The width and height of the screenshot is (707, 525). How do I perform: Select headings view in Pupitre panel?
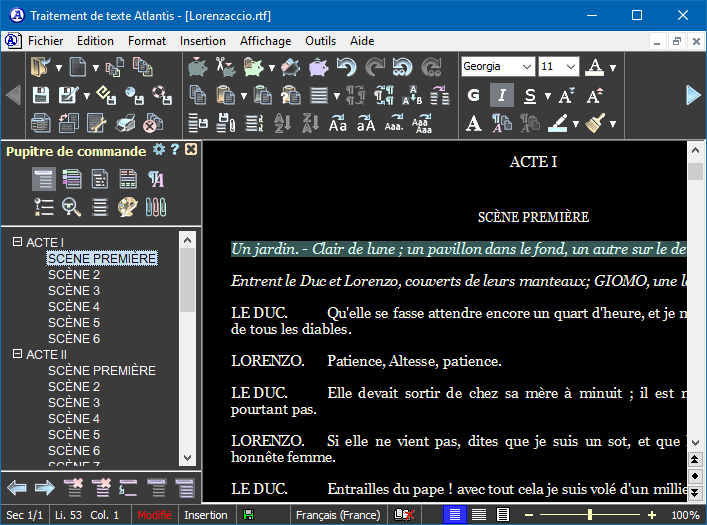pyautogui.click(x=44, y=179)
